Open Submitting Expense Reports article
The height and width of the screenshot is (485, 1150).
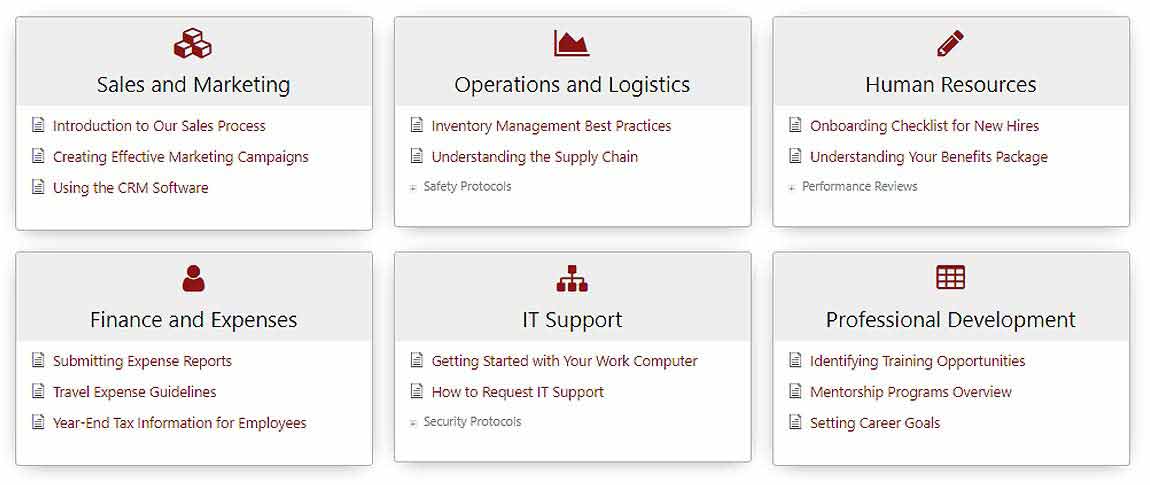[142, 361]
